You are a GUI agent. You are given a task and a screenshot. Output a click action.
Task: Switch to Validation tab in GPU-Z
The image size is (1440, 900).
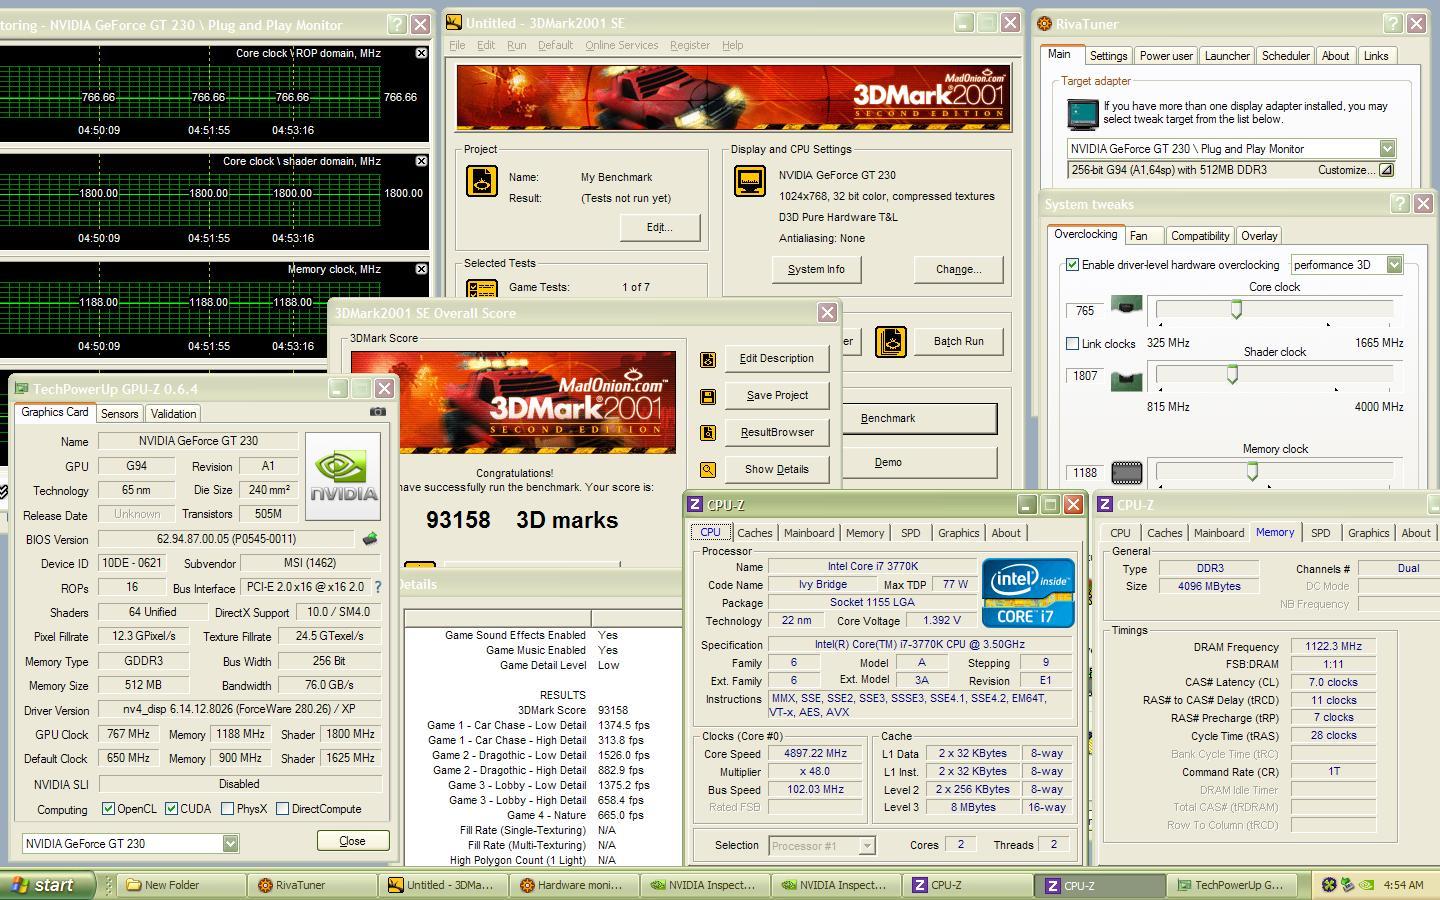(173, 414)
